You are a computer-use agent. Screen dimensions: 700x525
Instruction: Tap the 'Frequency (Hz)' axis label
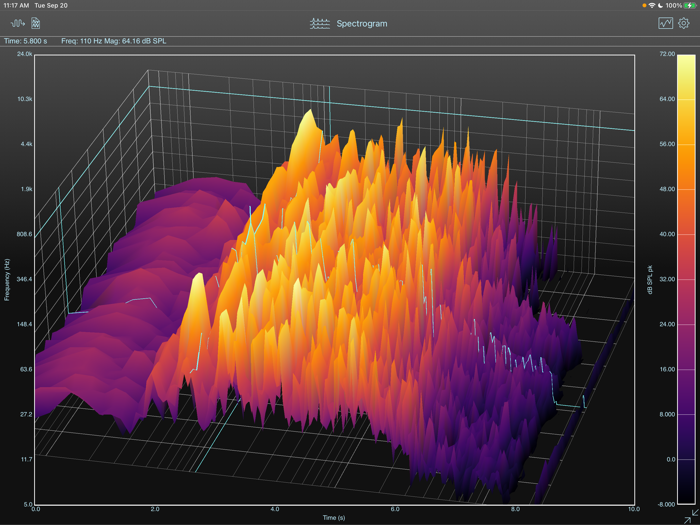click(x=6, y=279)
